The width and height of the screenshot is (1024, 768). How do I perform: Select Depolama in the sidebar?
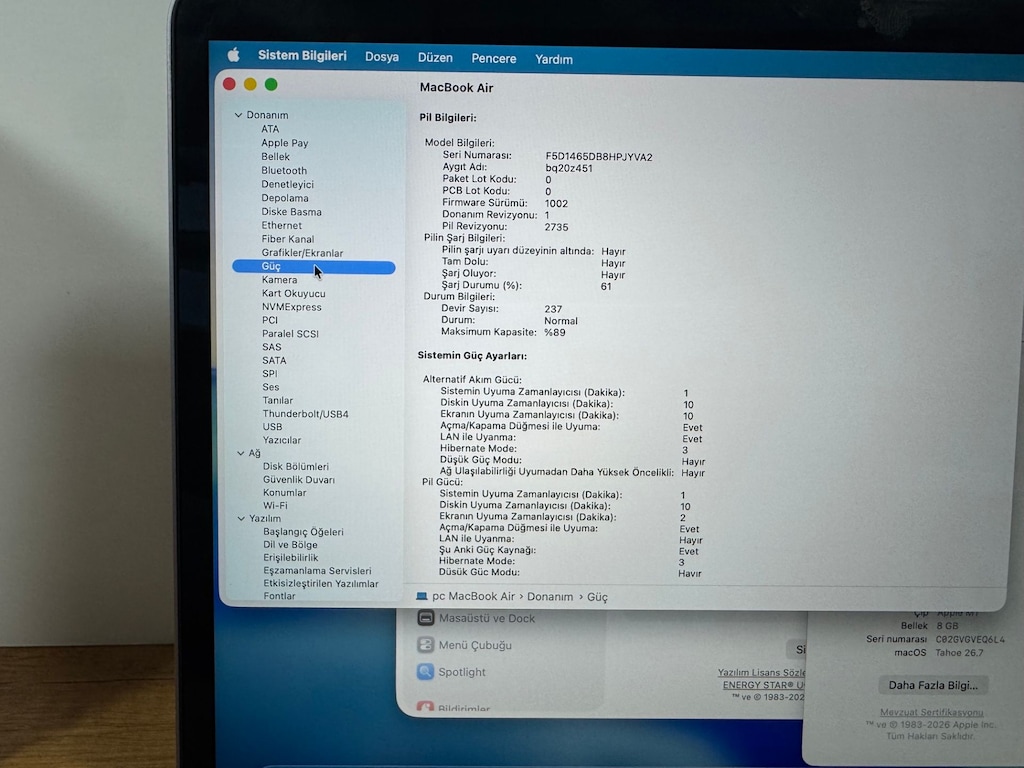(285, 198)
